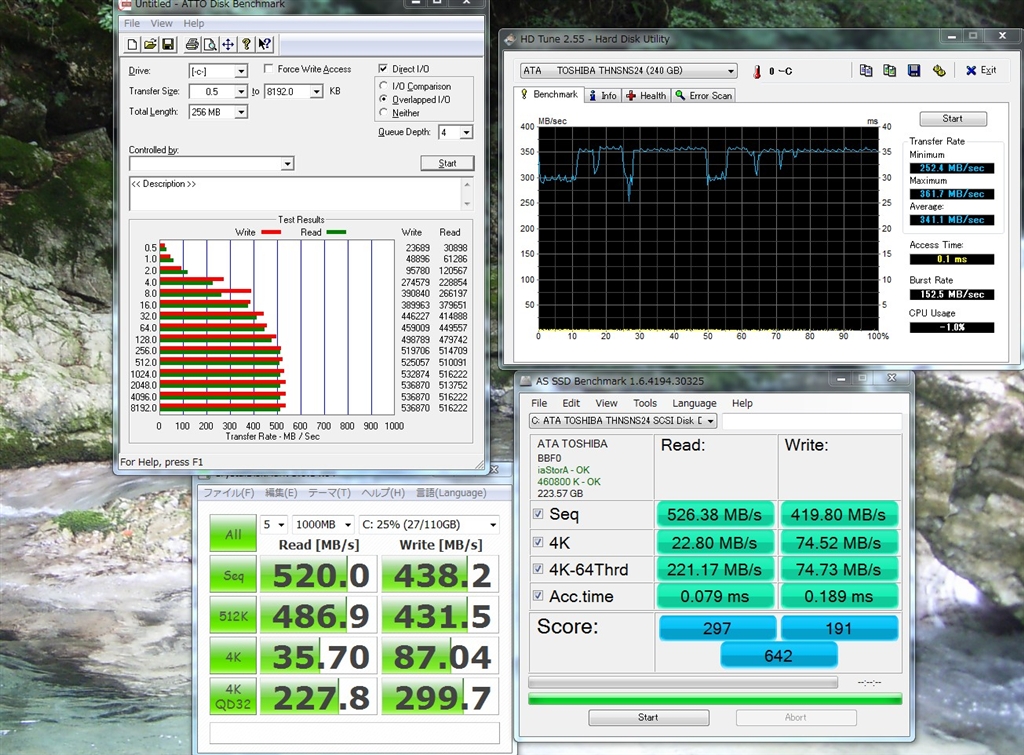Viewport: 1024px width, 755px height.
Task: Click the context help arrow icon in ATTO
Action: click(264, 44)
